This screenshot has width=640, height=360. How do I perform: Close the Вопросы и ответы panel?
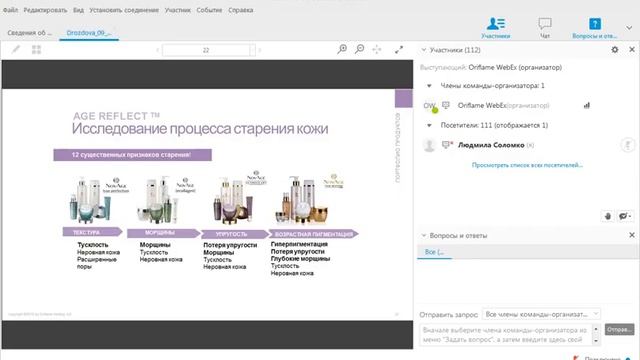632,235
